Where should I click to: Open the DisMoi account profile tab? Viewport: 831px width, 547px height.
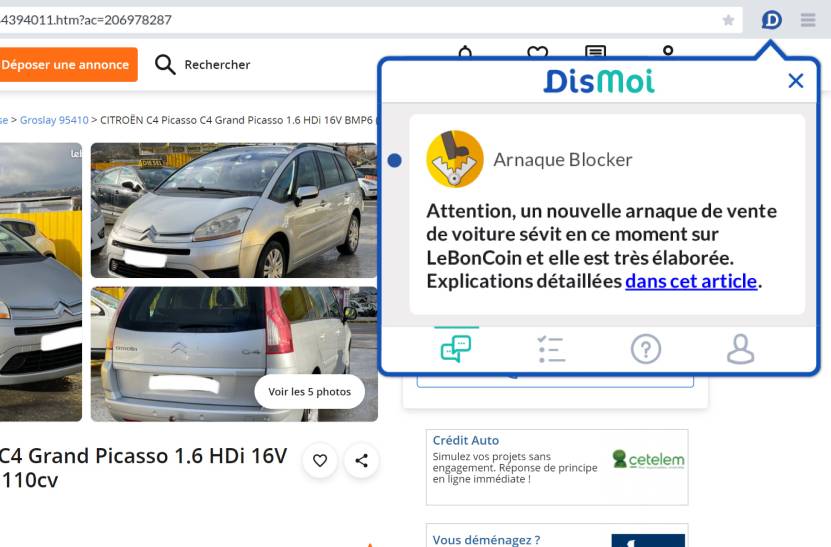pos(740,349)
